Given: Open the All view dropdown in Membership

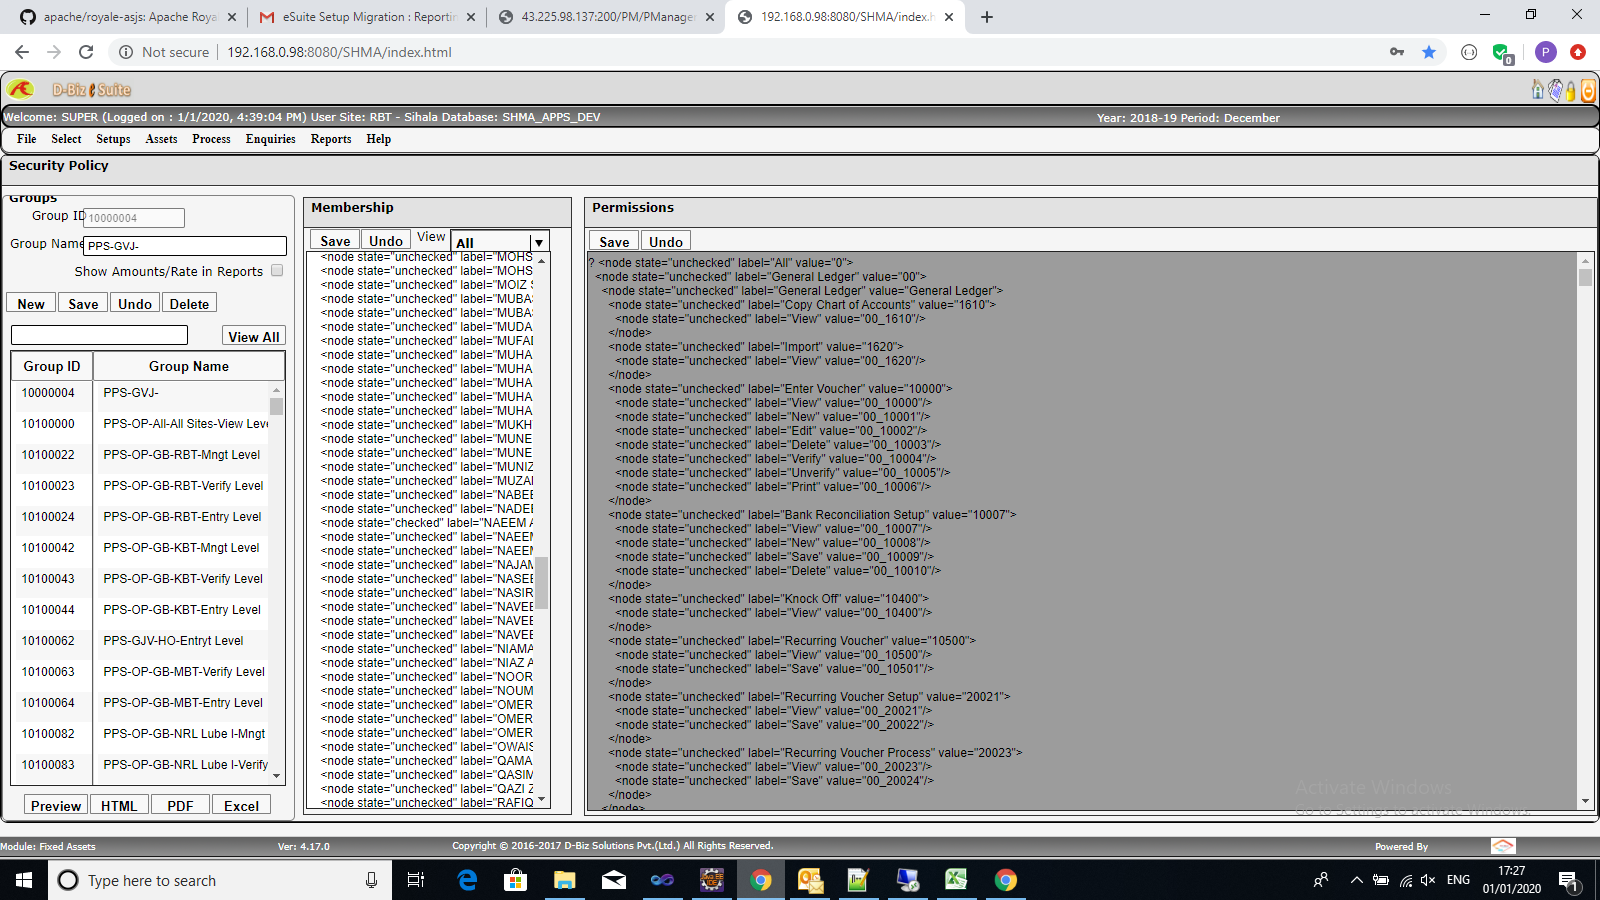Looking at the screenshot, I should [x=538, y=241].
